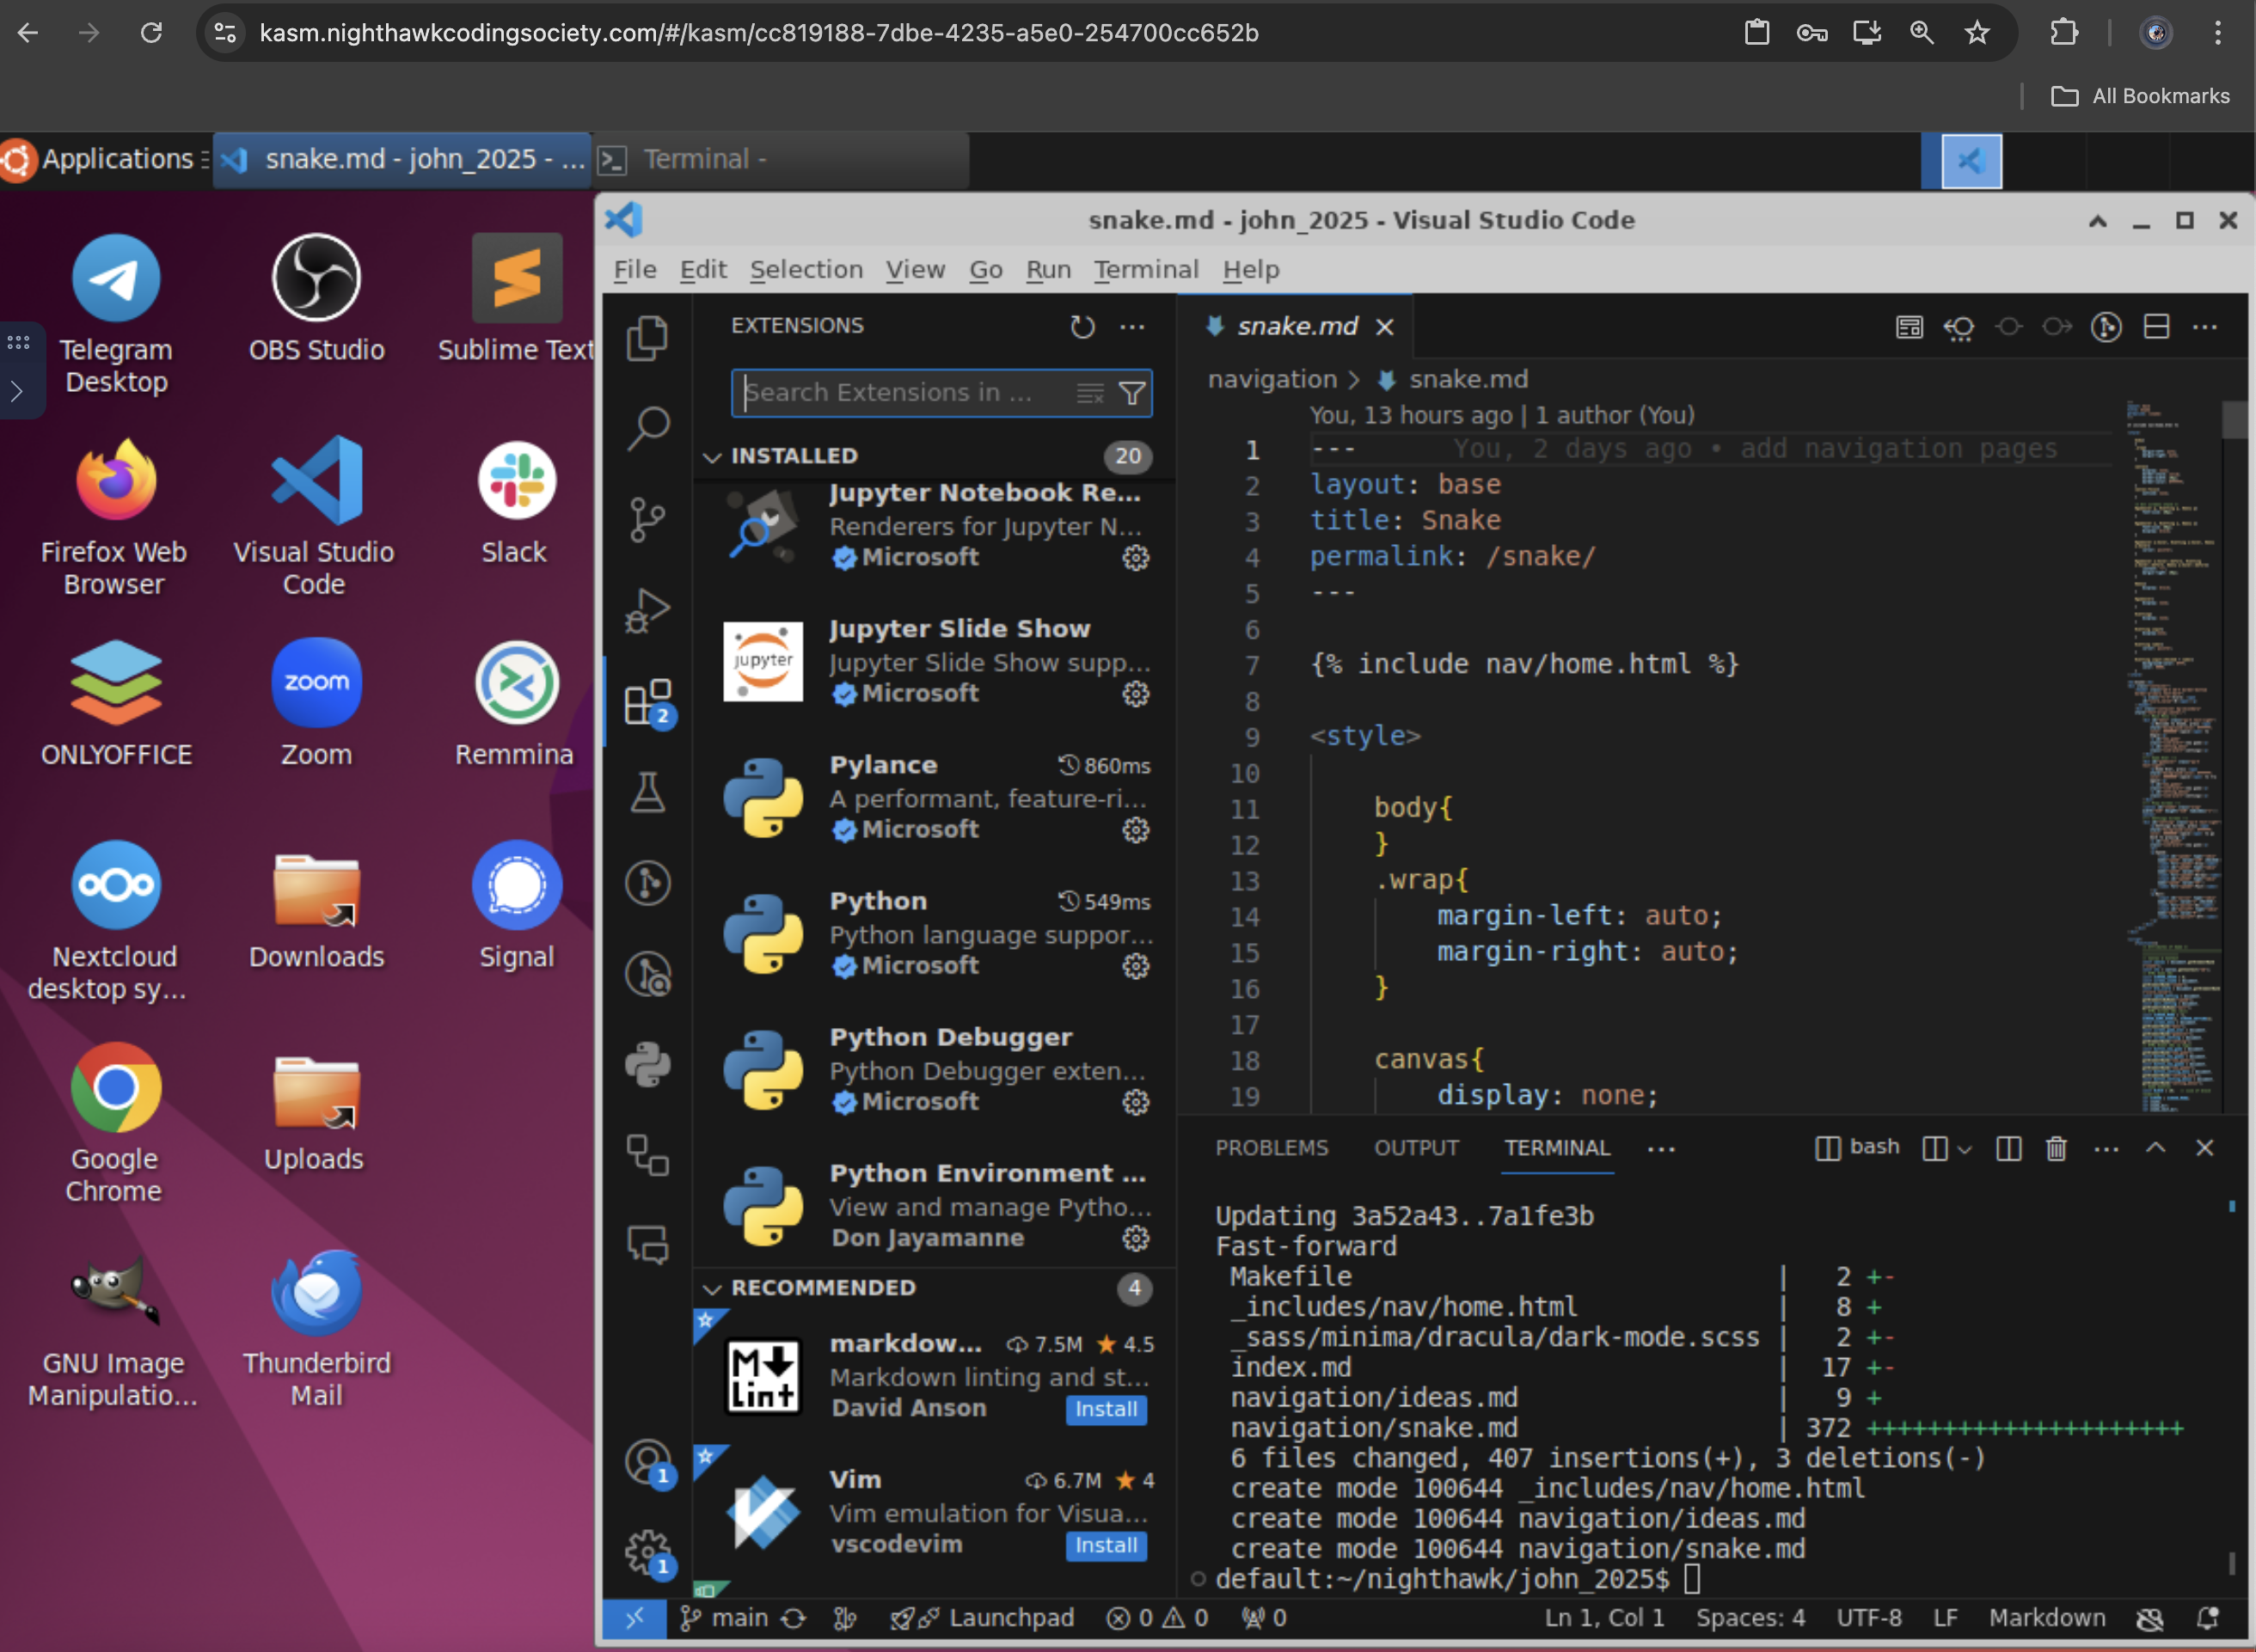2256x1652 pixels.
Task: Kill the terminal with the trash icon
Action: pyautogui.click(x=2057, y=1148)
